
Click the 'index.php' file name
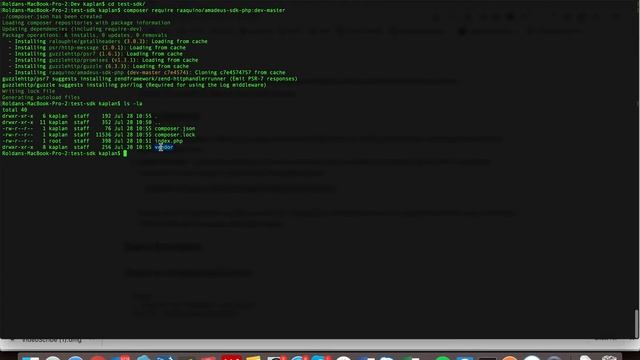click(x=169, y=141)
